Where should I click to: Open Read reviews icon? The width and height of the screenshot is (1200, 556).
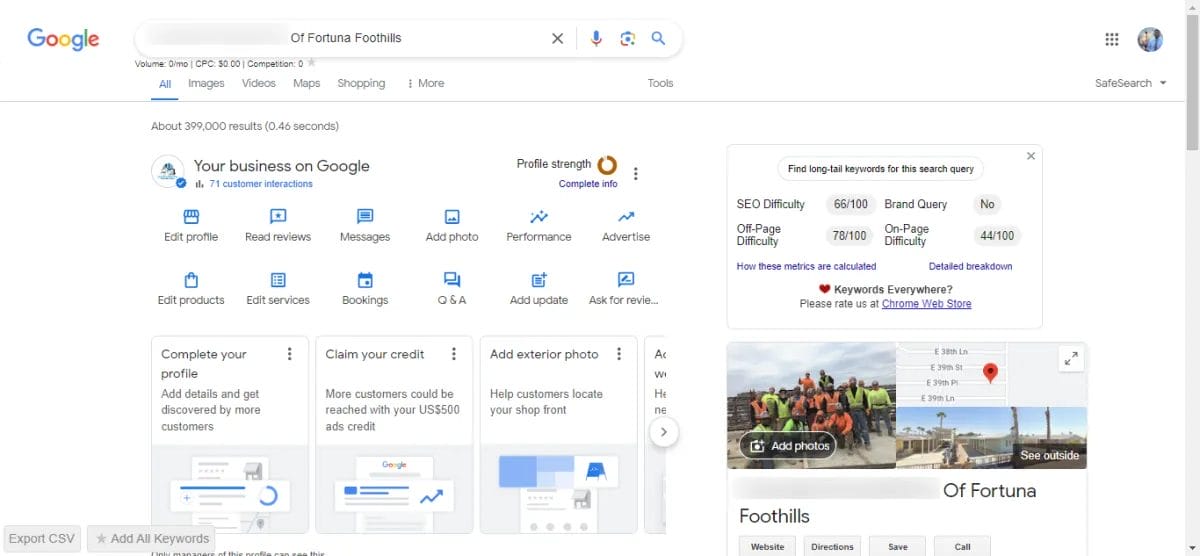[278, 217]
